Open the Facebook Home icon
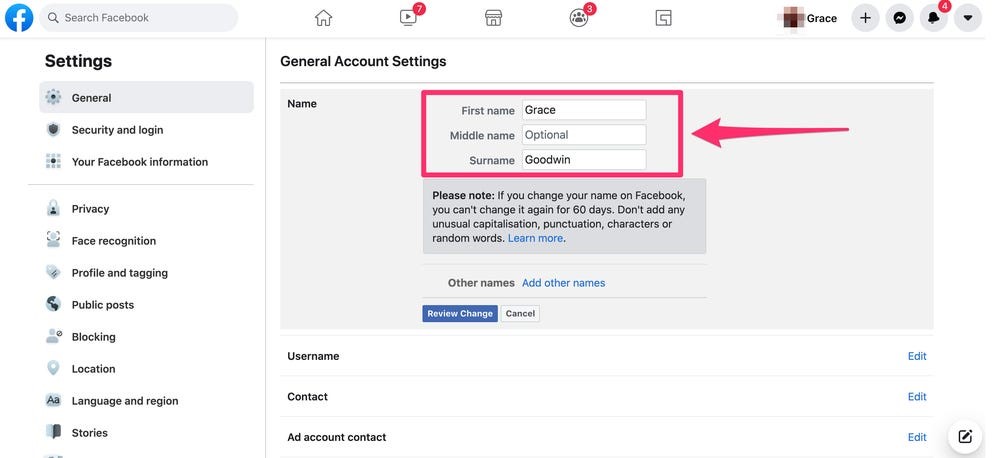The width and height of the screenshot is (1000, 458). click(x=323, y=18)
